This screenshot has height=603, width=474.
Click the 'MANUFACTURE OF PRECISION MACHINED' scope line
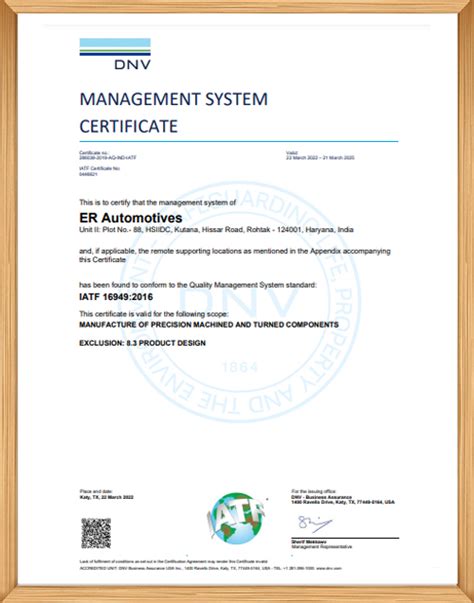click(x=209, y=325)
